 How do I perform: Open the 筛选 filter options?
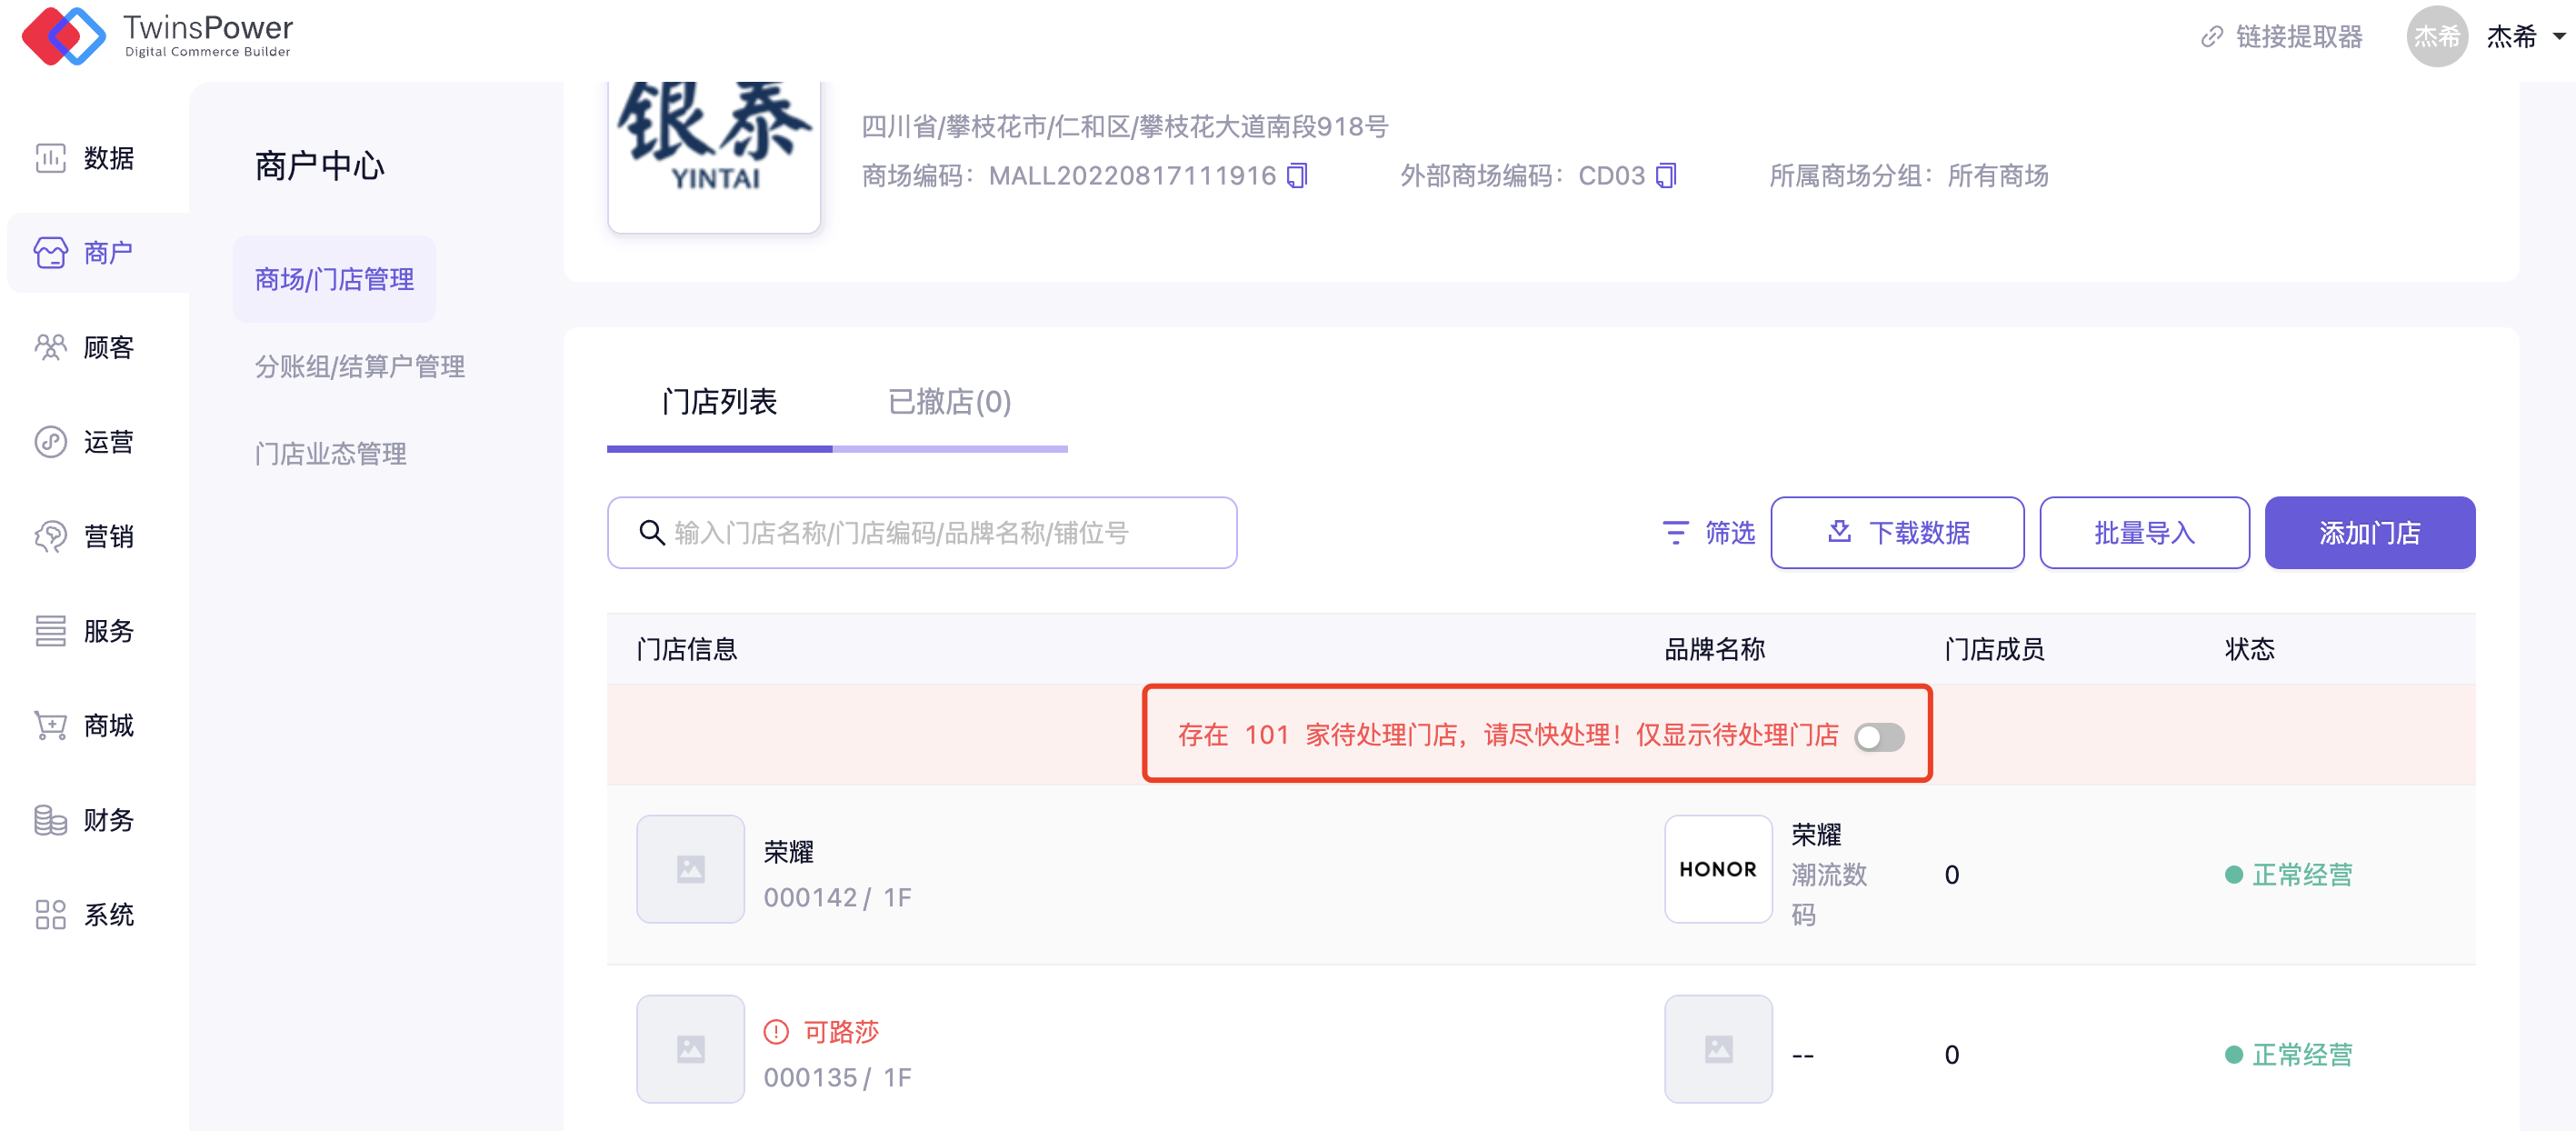[x=1709, y=533]
